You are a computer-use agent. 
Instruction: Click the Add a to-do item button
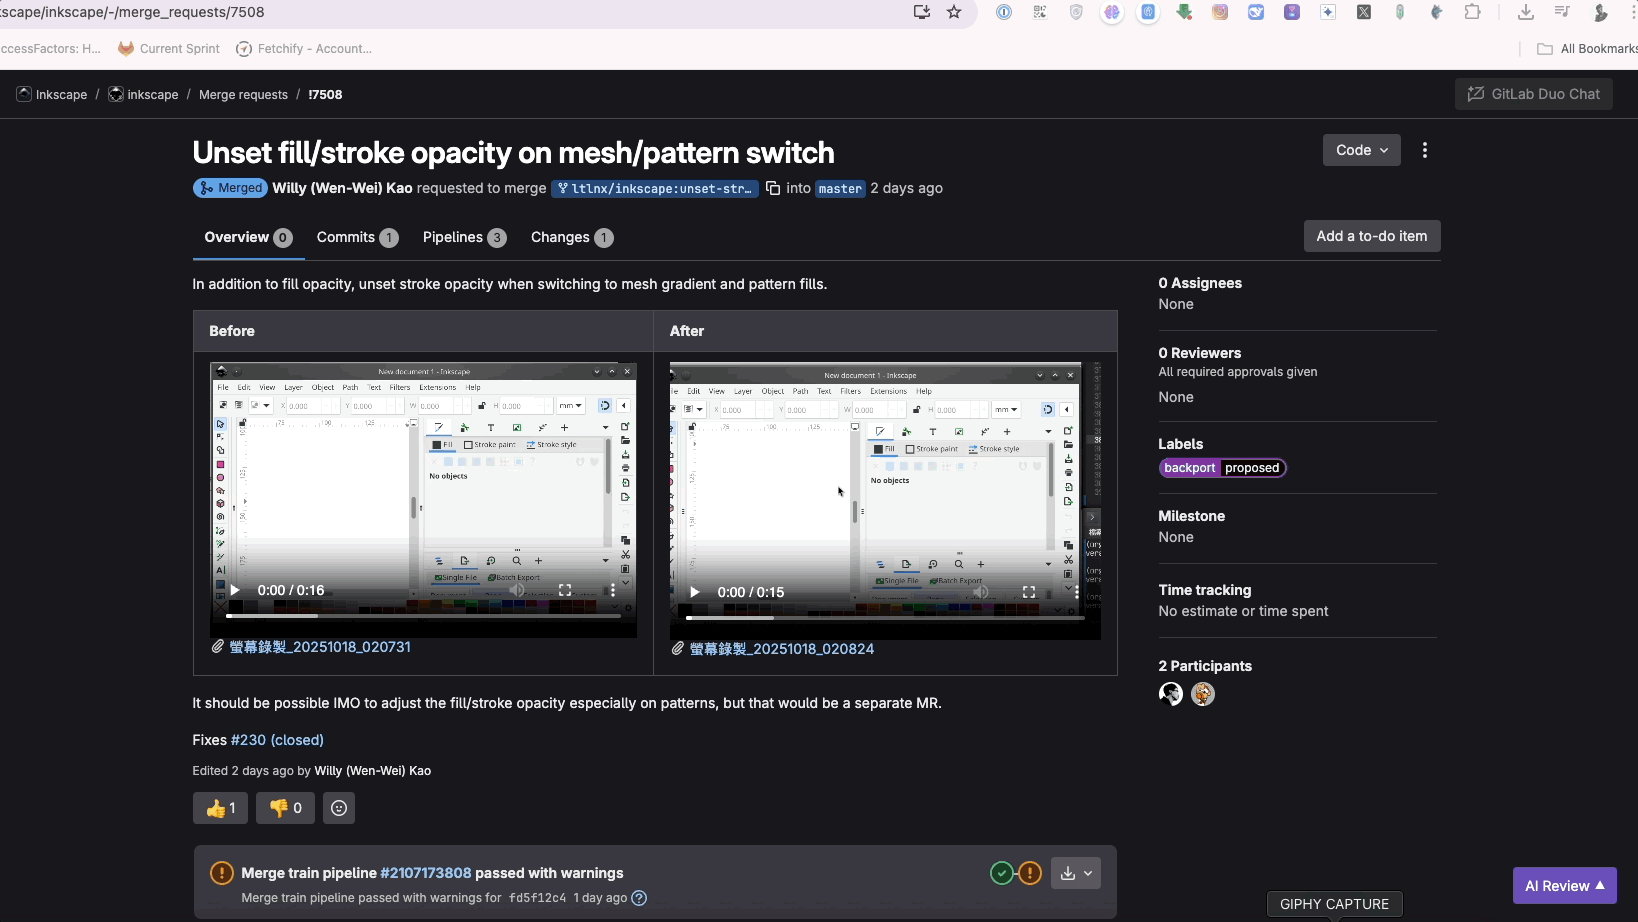point(1372,236)
